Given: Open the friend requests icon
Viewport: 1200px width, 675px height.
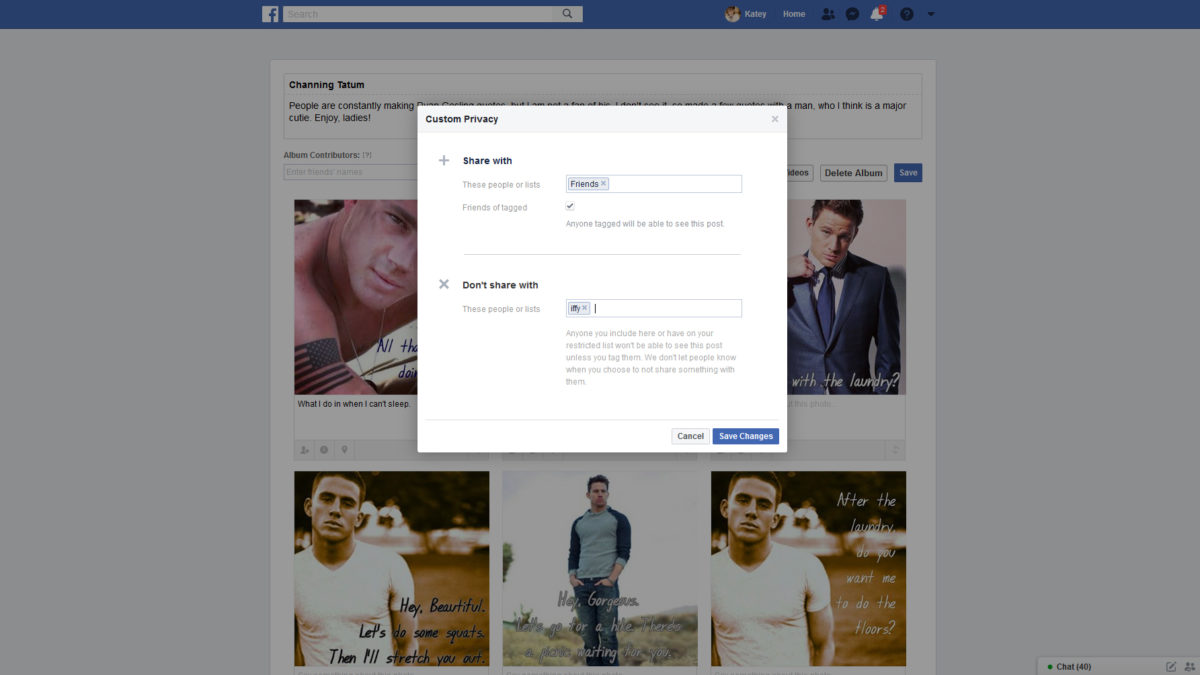Looking at the screenshot, I should [x=828, y=14].
